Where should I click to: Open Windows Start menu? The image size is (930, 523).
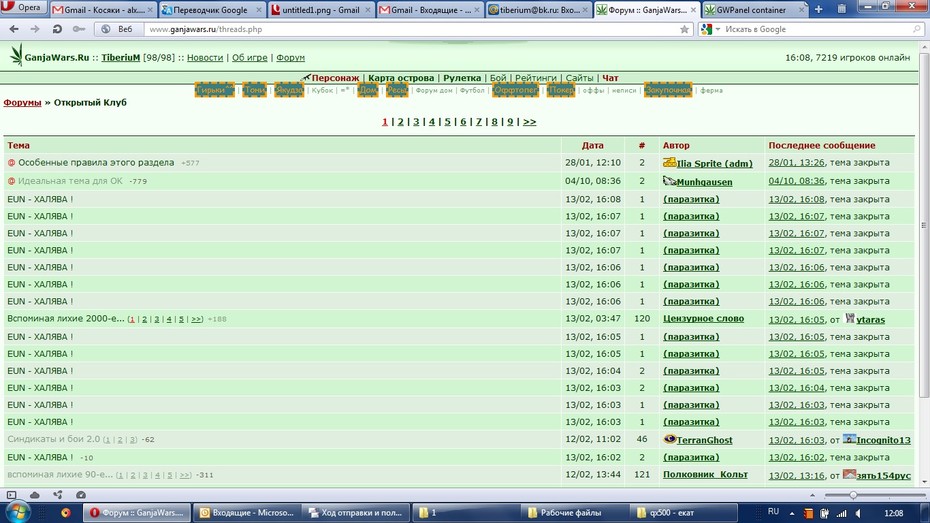[16, 512]
